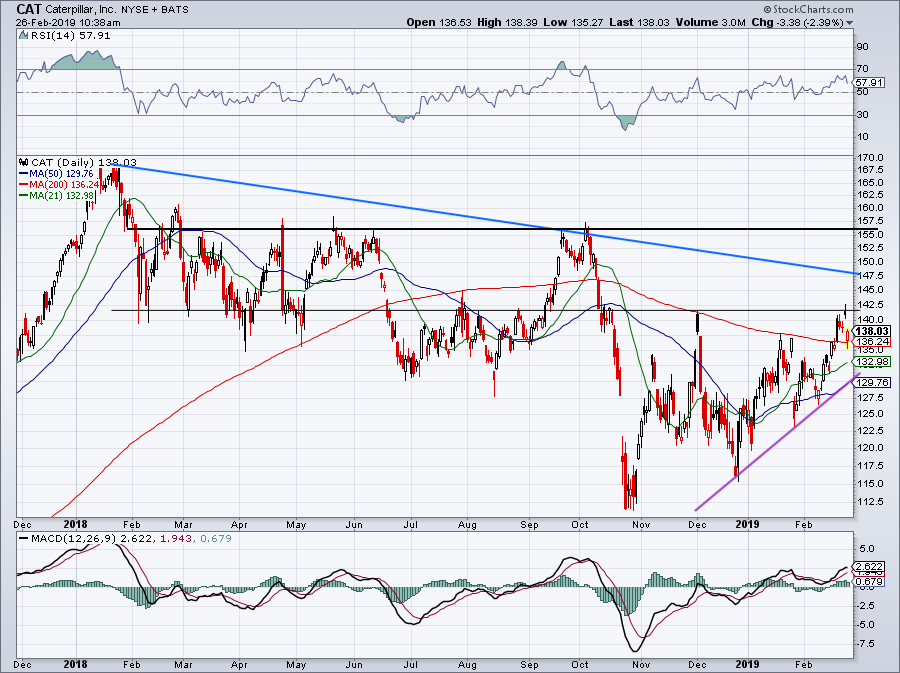Click the red MA(200) legend color dash
This screenshot has height=673, width=900.
pos(24,184)
